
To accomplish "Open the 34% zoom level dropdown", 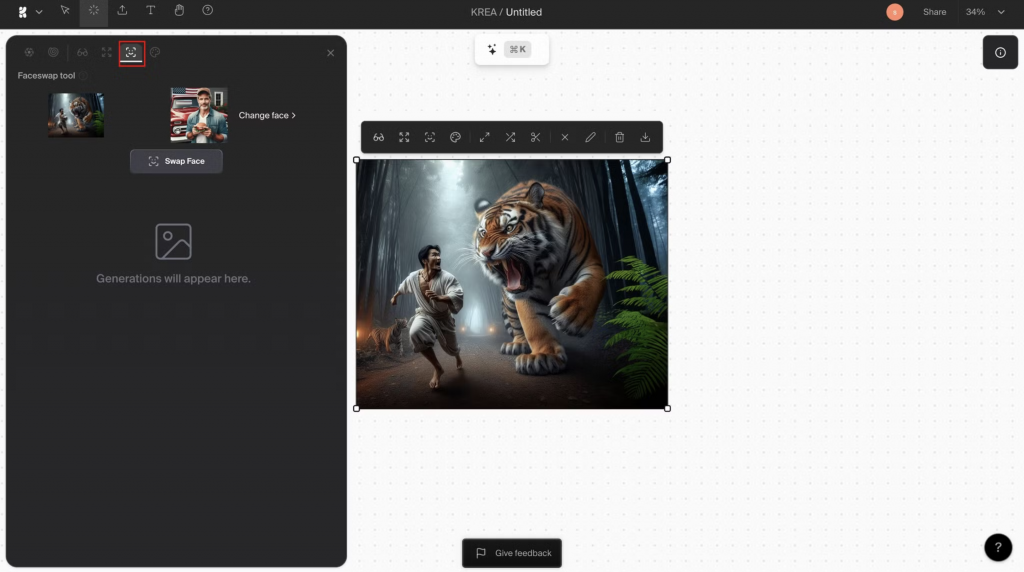I will (985, 12).
